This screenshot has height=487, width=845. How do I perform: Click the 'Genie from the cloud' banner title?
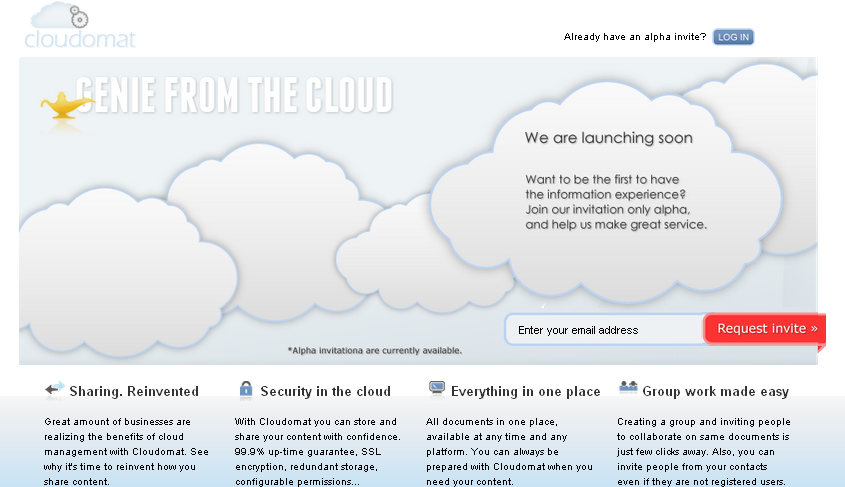(234, 95)
